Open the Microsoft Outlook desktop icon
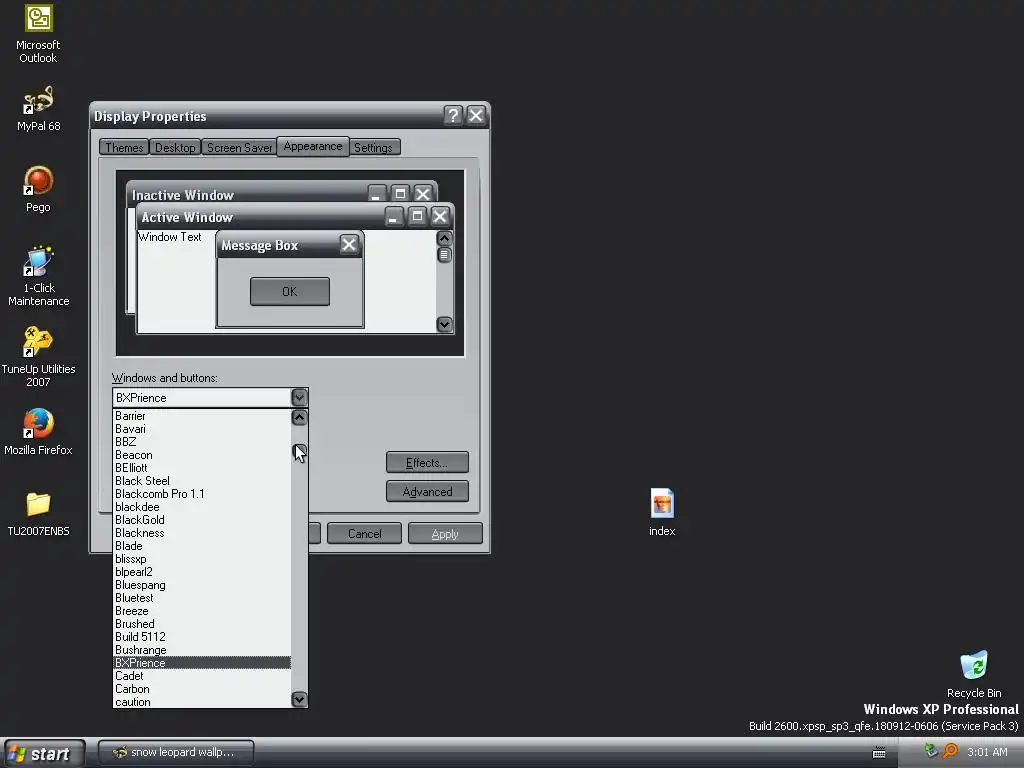The width and height of the screenshot is (1024, 768). coord(38,34)
